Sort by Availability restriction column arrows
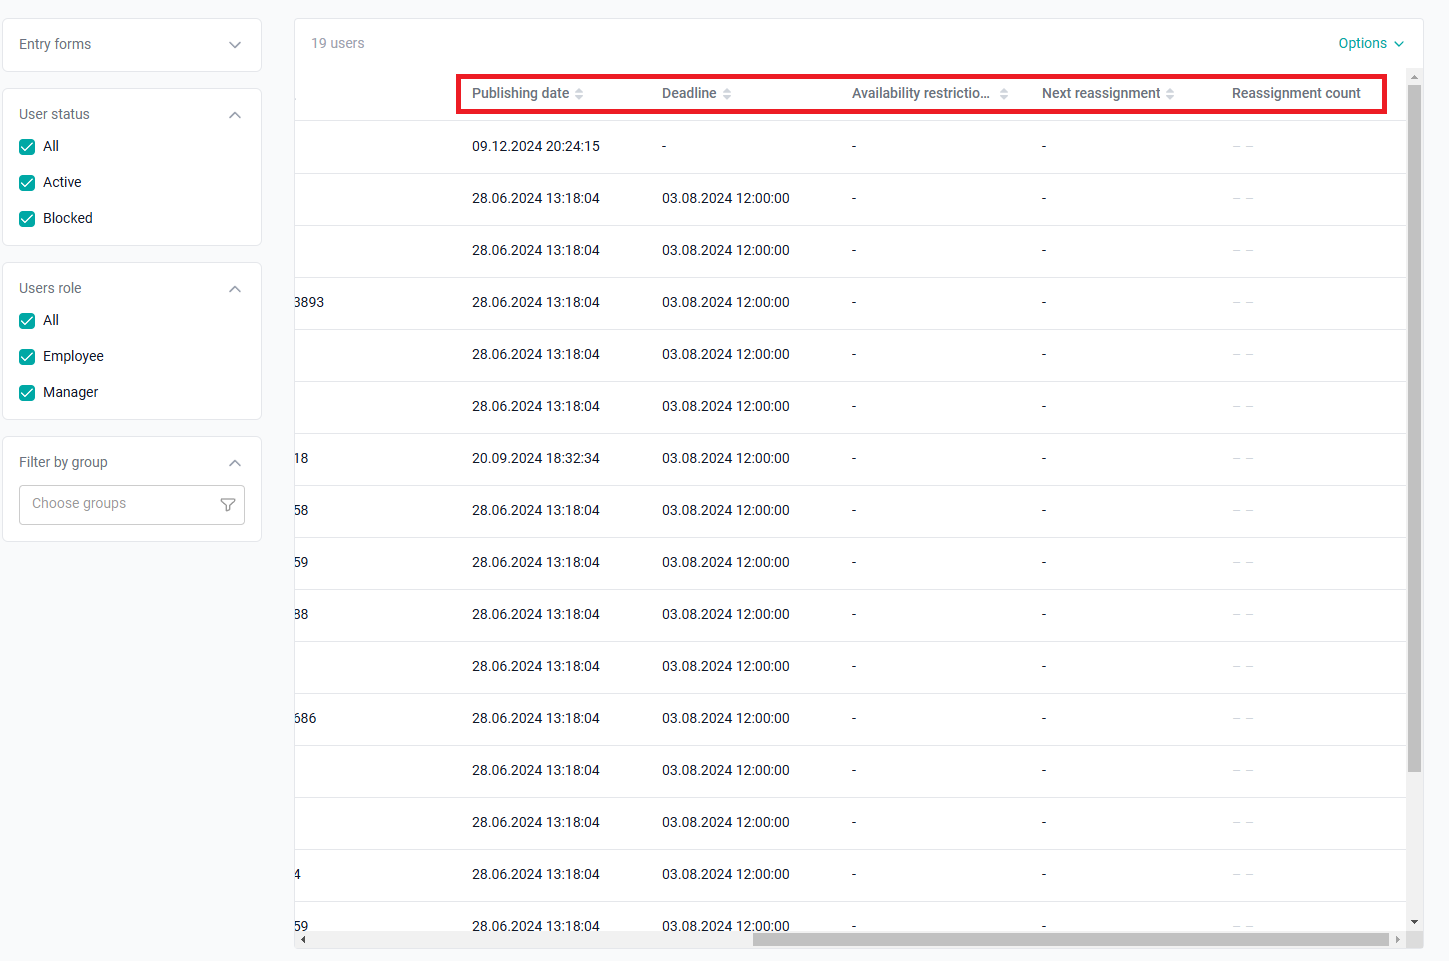Image resolution: width=1449 pixels, height=961 pixels. coord(1004,94)
